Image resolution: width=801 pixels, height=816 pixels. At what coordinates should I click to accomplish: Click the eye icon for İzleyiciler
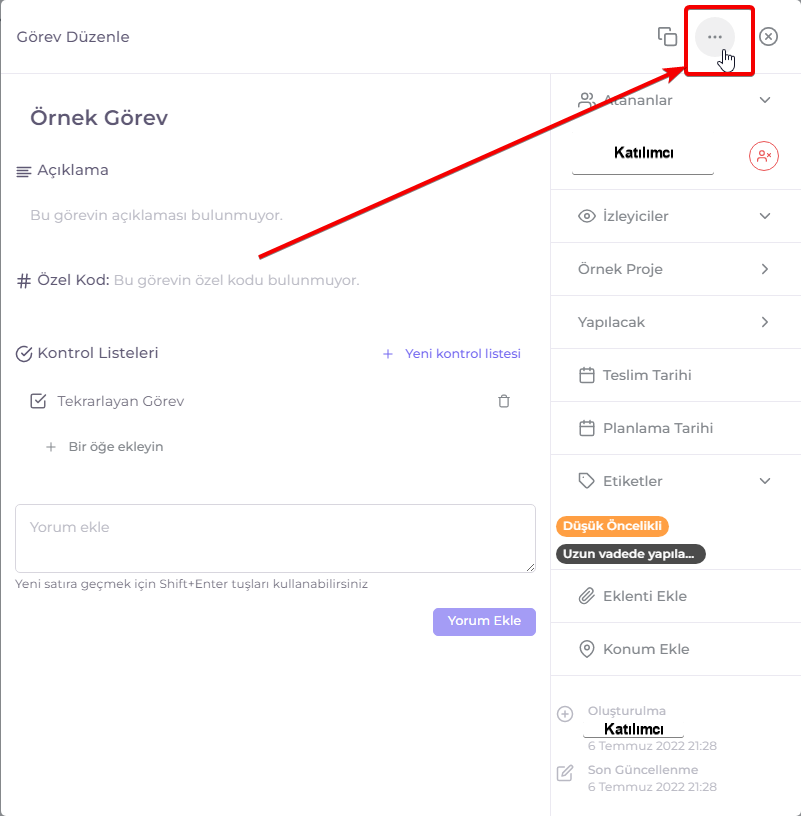click(x=587, y=216)
